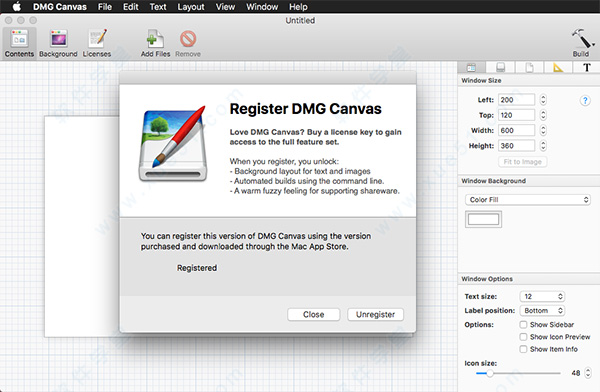
Task: Open the Color Fill background dropdown
Action: pos(527,199)
